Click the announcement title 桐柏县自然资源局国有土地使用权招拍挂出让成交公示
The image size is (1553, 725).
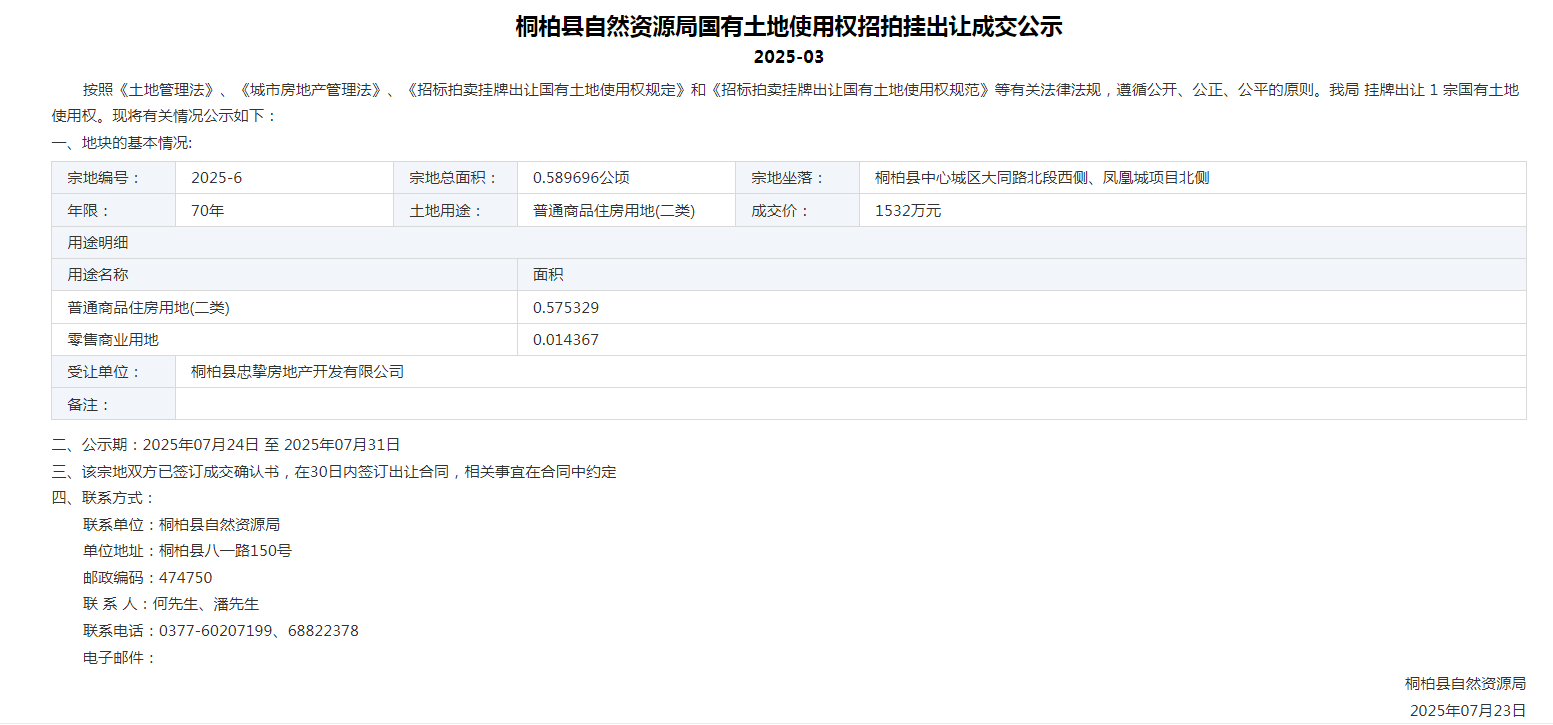coord(776,28)
